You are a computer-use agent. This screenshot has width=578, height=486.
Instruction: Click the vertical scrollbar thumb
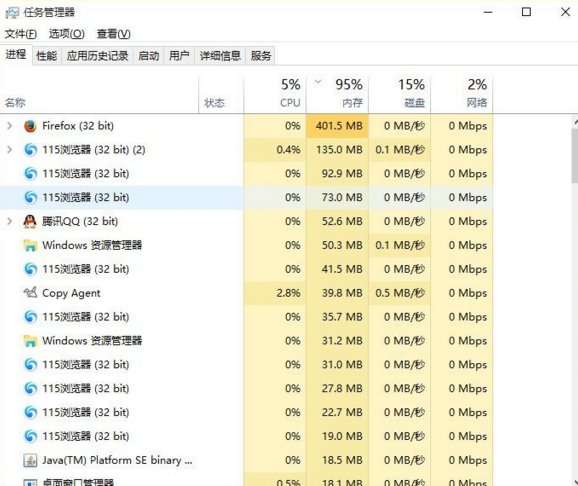point(575,155)
